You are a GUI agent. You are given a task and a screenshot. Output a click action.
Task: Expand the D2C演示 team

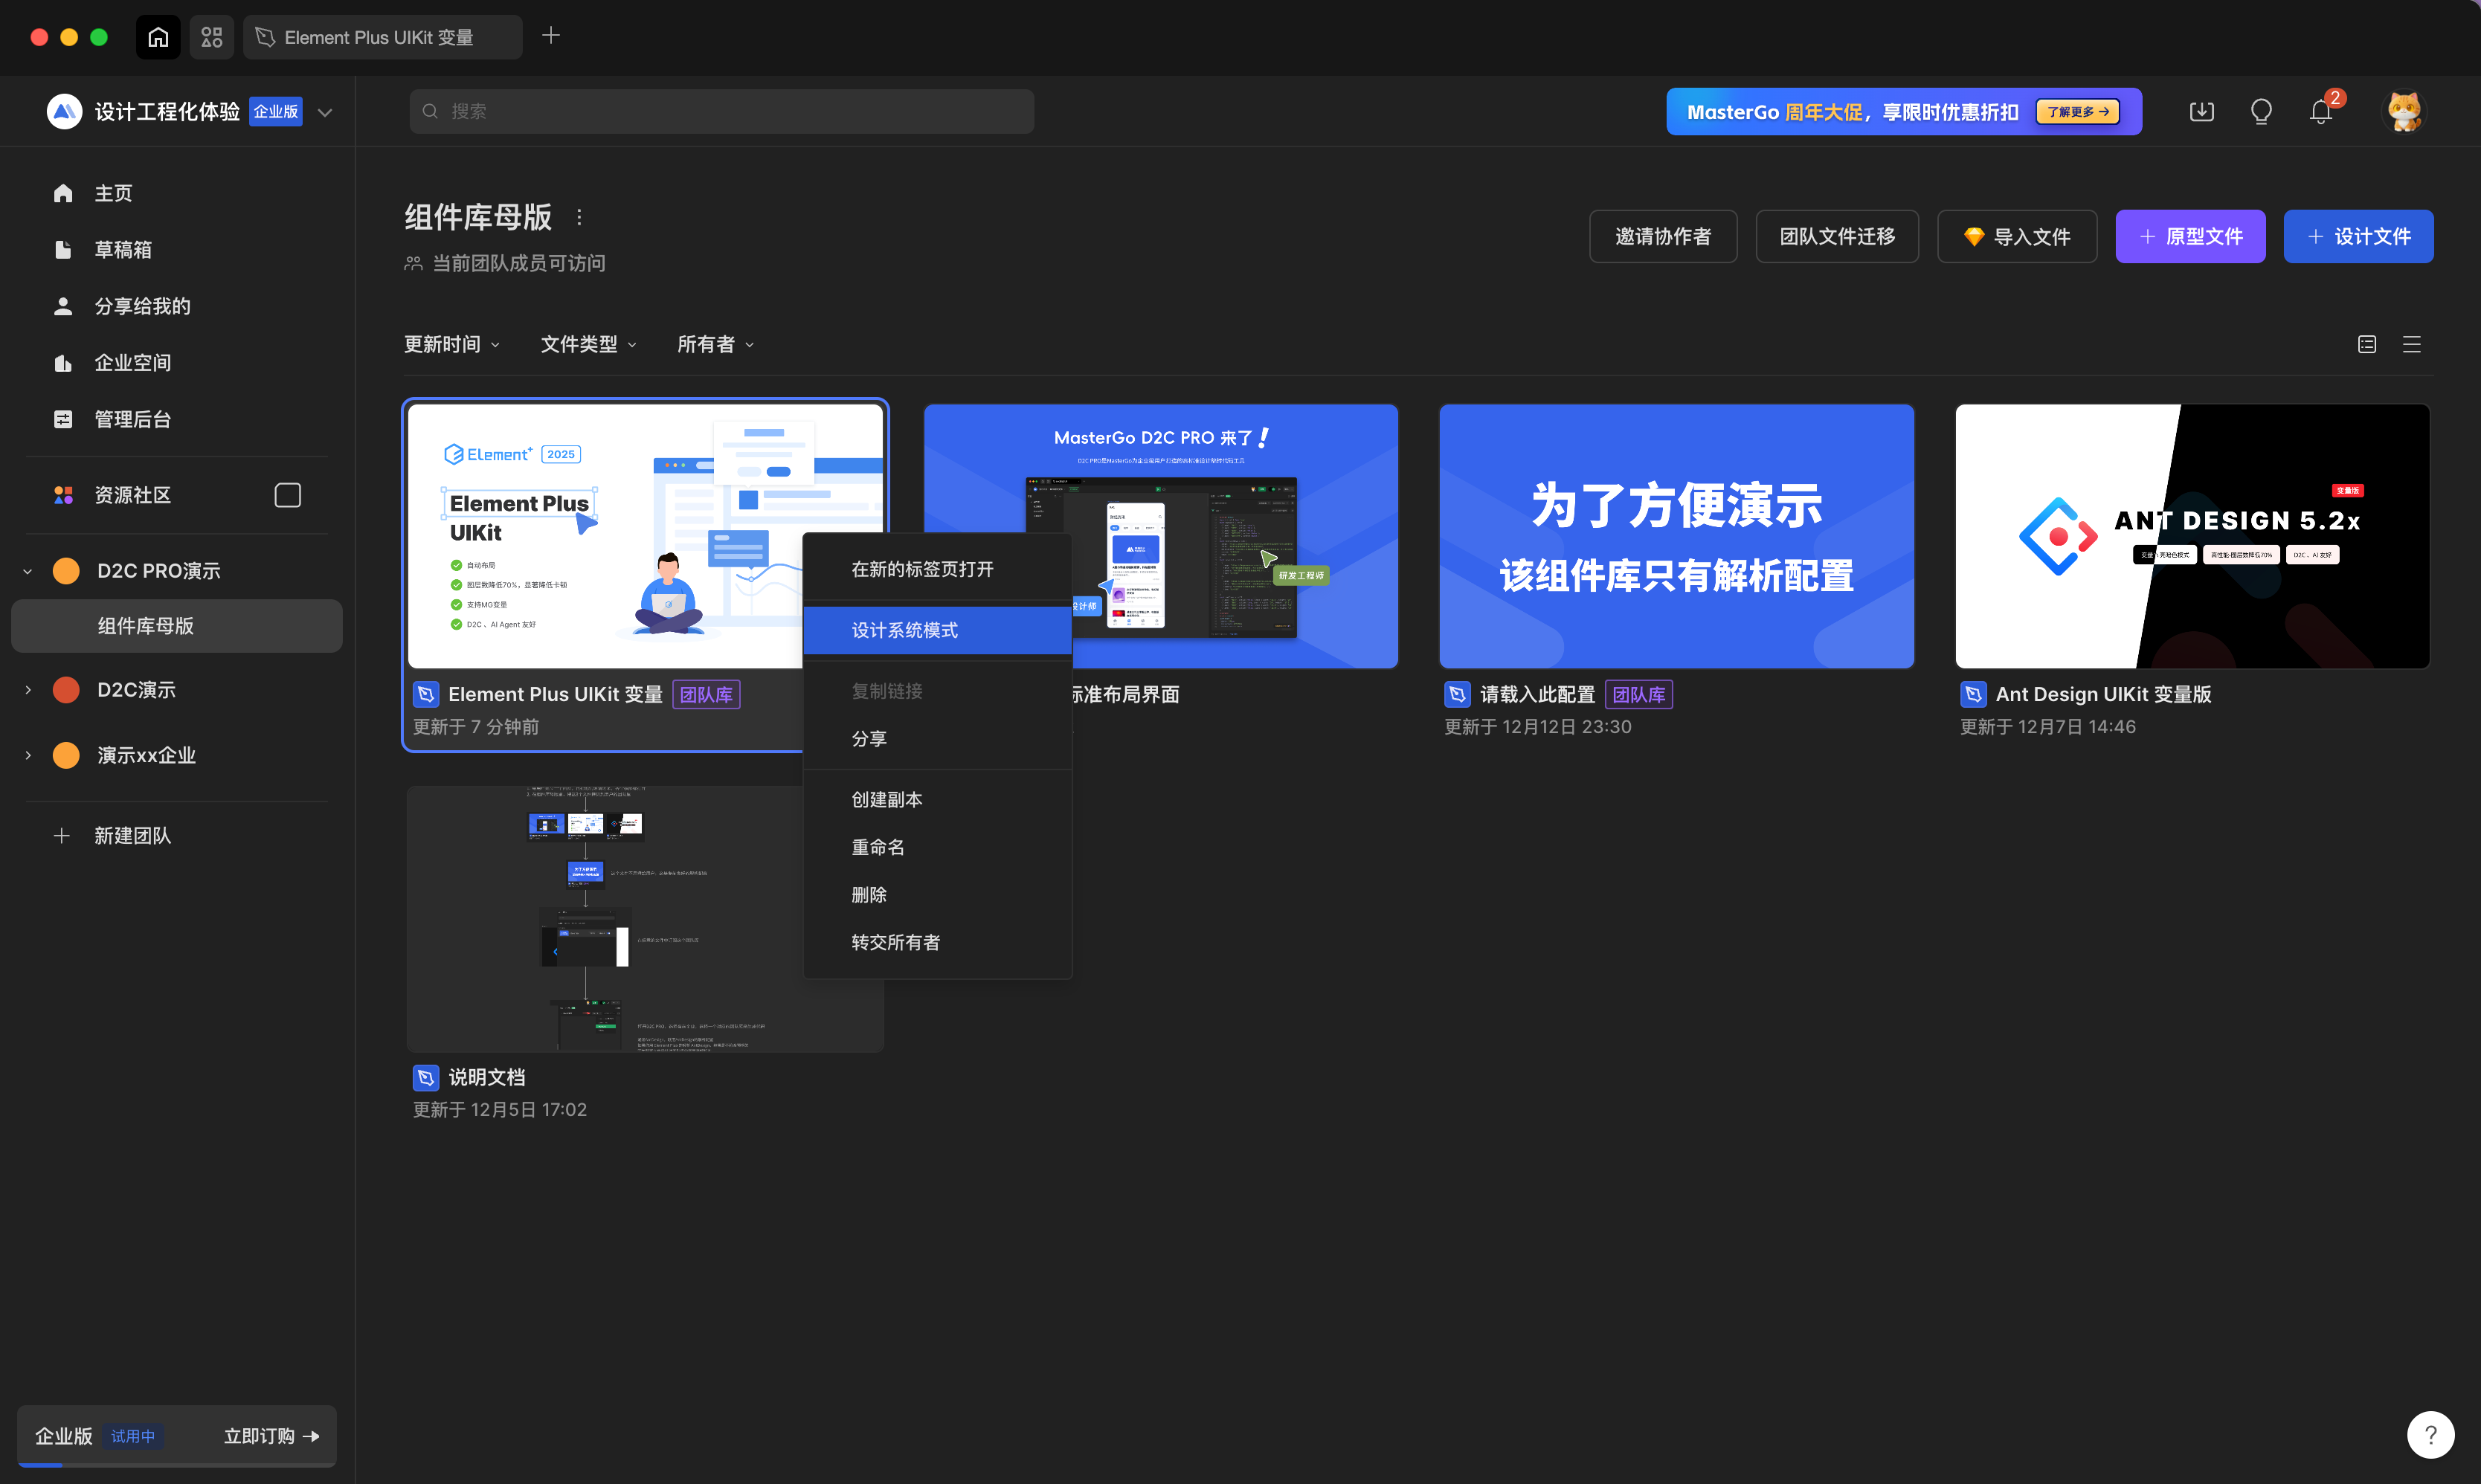28,690
